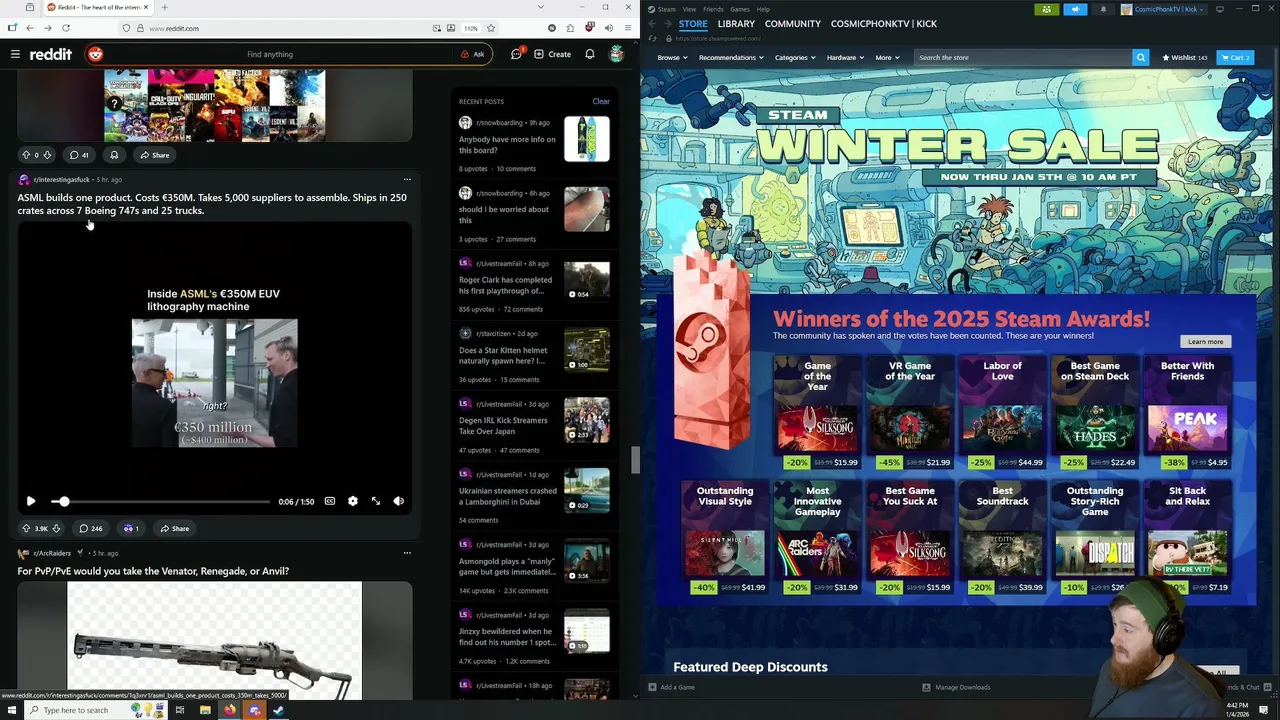
Task: Give award on the ASML post
Action: 131,528
